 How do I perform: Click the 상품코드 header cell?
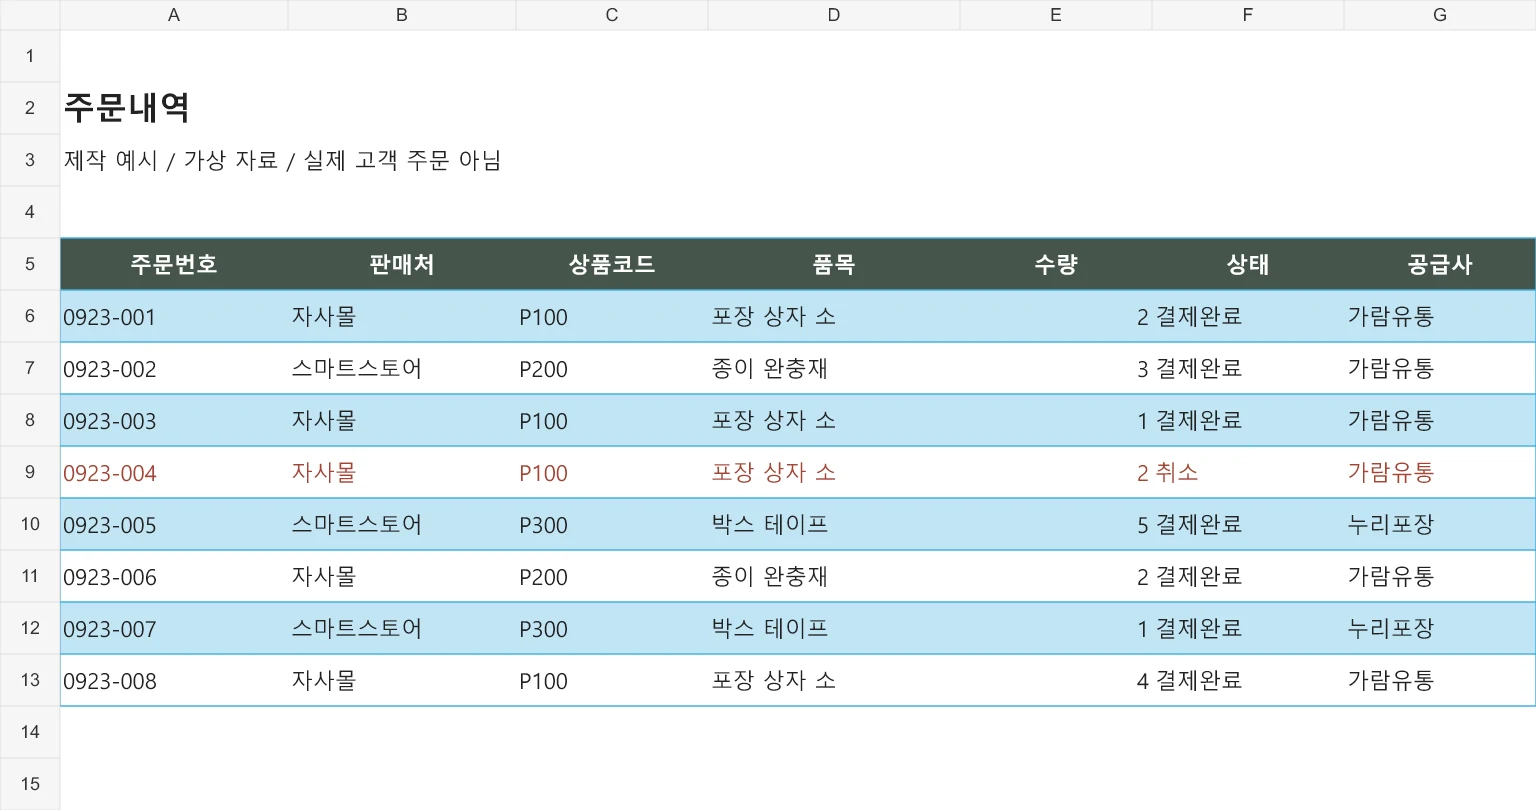click(612, 264)
